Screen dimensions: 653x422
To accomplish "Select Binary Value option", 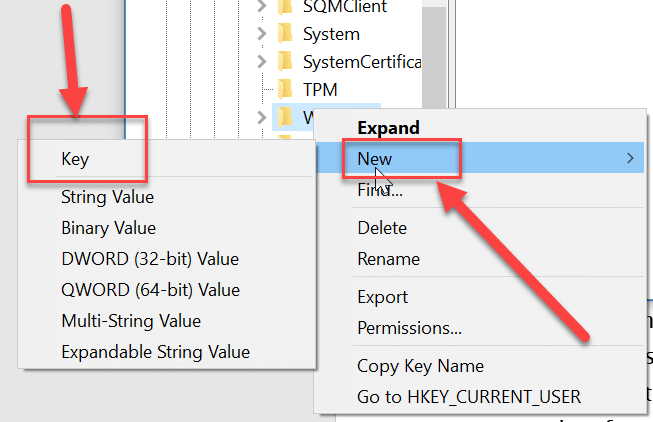I will [108, 228].
